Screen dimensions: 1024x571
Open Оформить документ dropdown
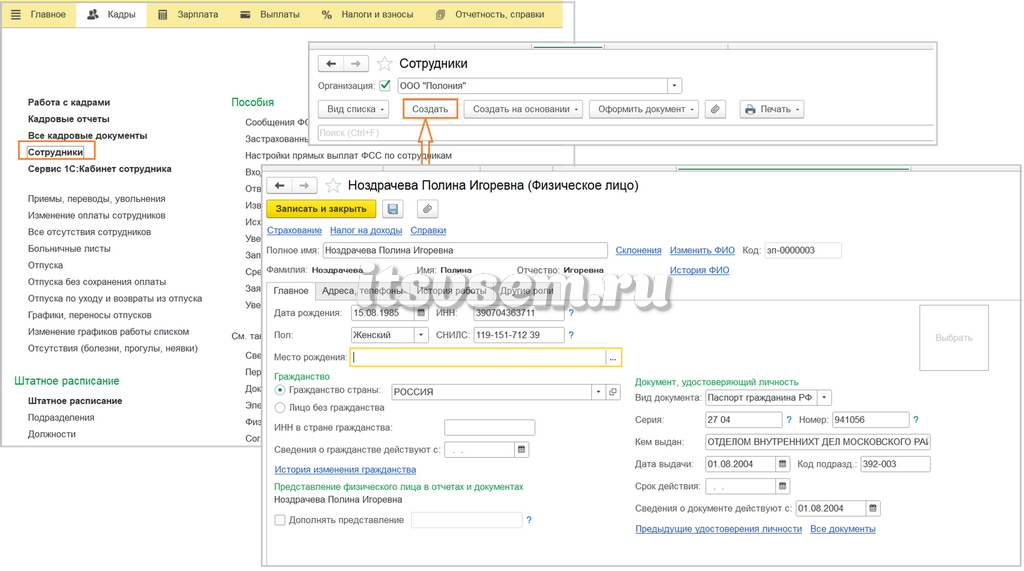(x=644, y=109)
